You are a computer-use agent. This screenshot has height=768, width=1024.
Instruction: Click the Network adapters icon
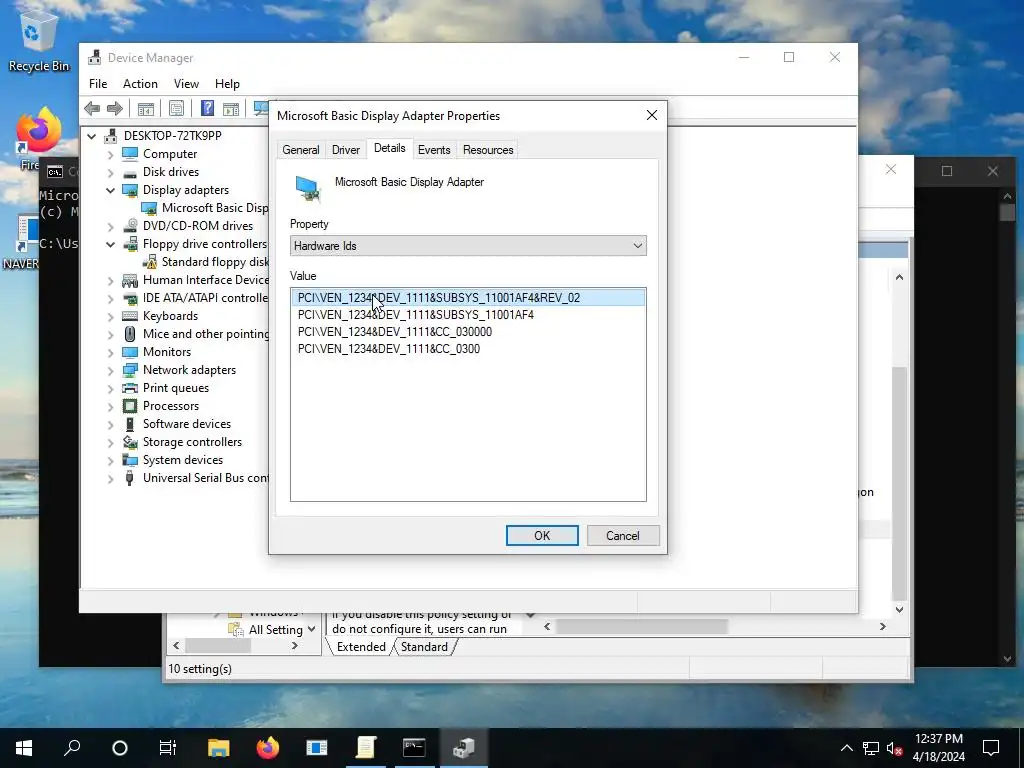click(130, 370)
